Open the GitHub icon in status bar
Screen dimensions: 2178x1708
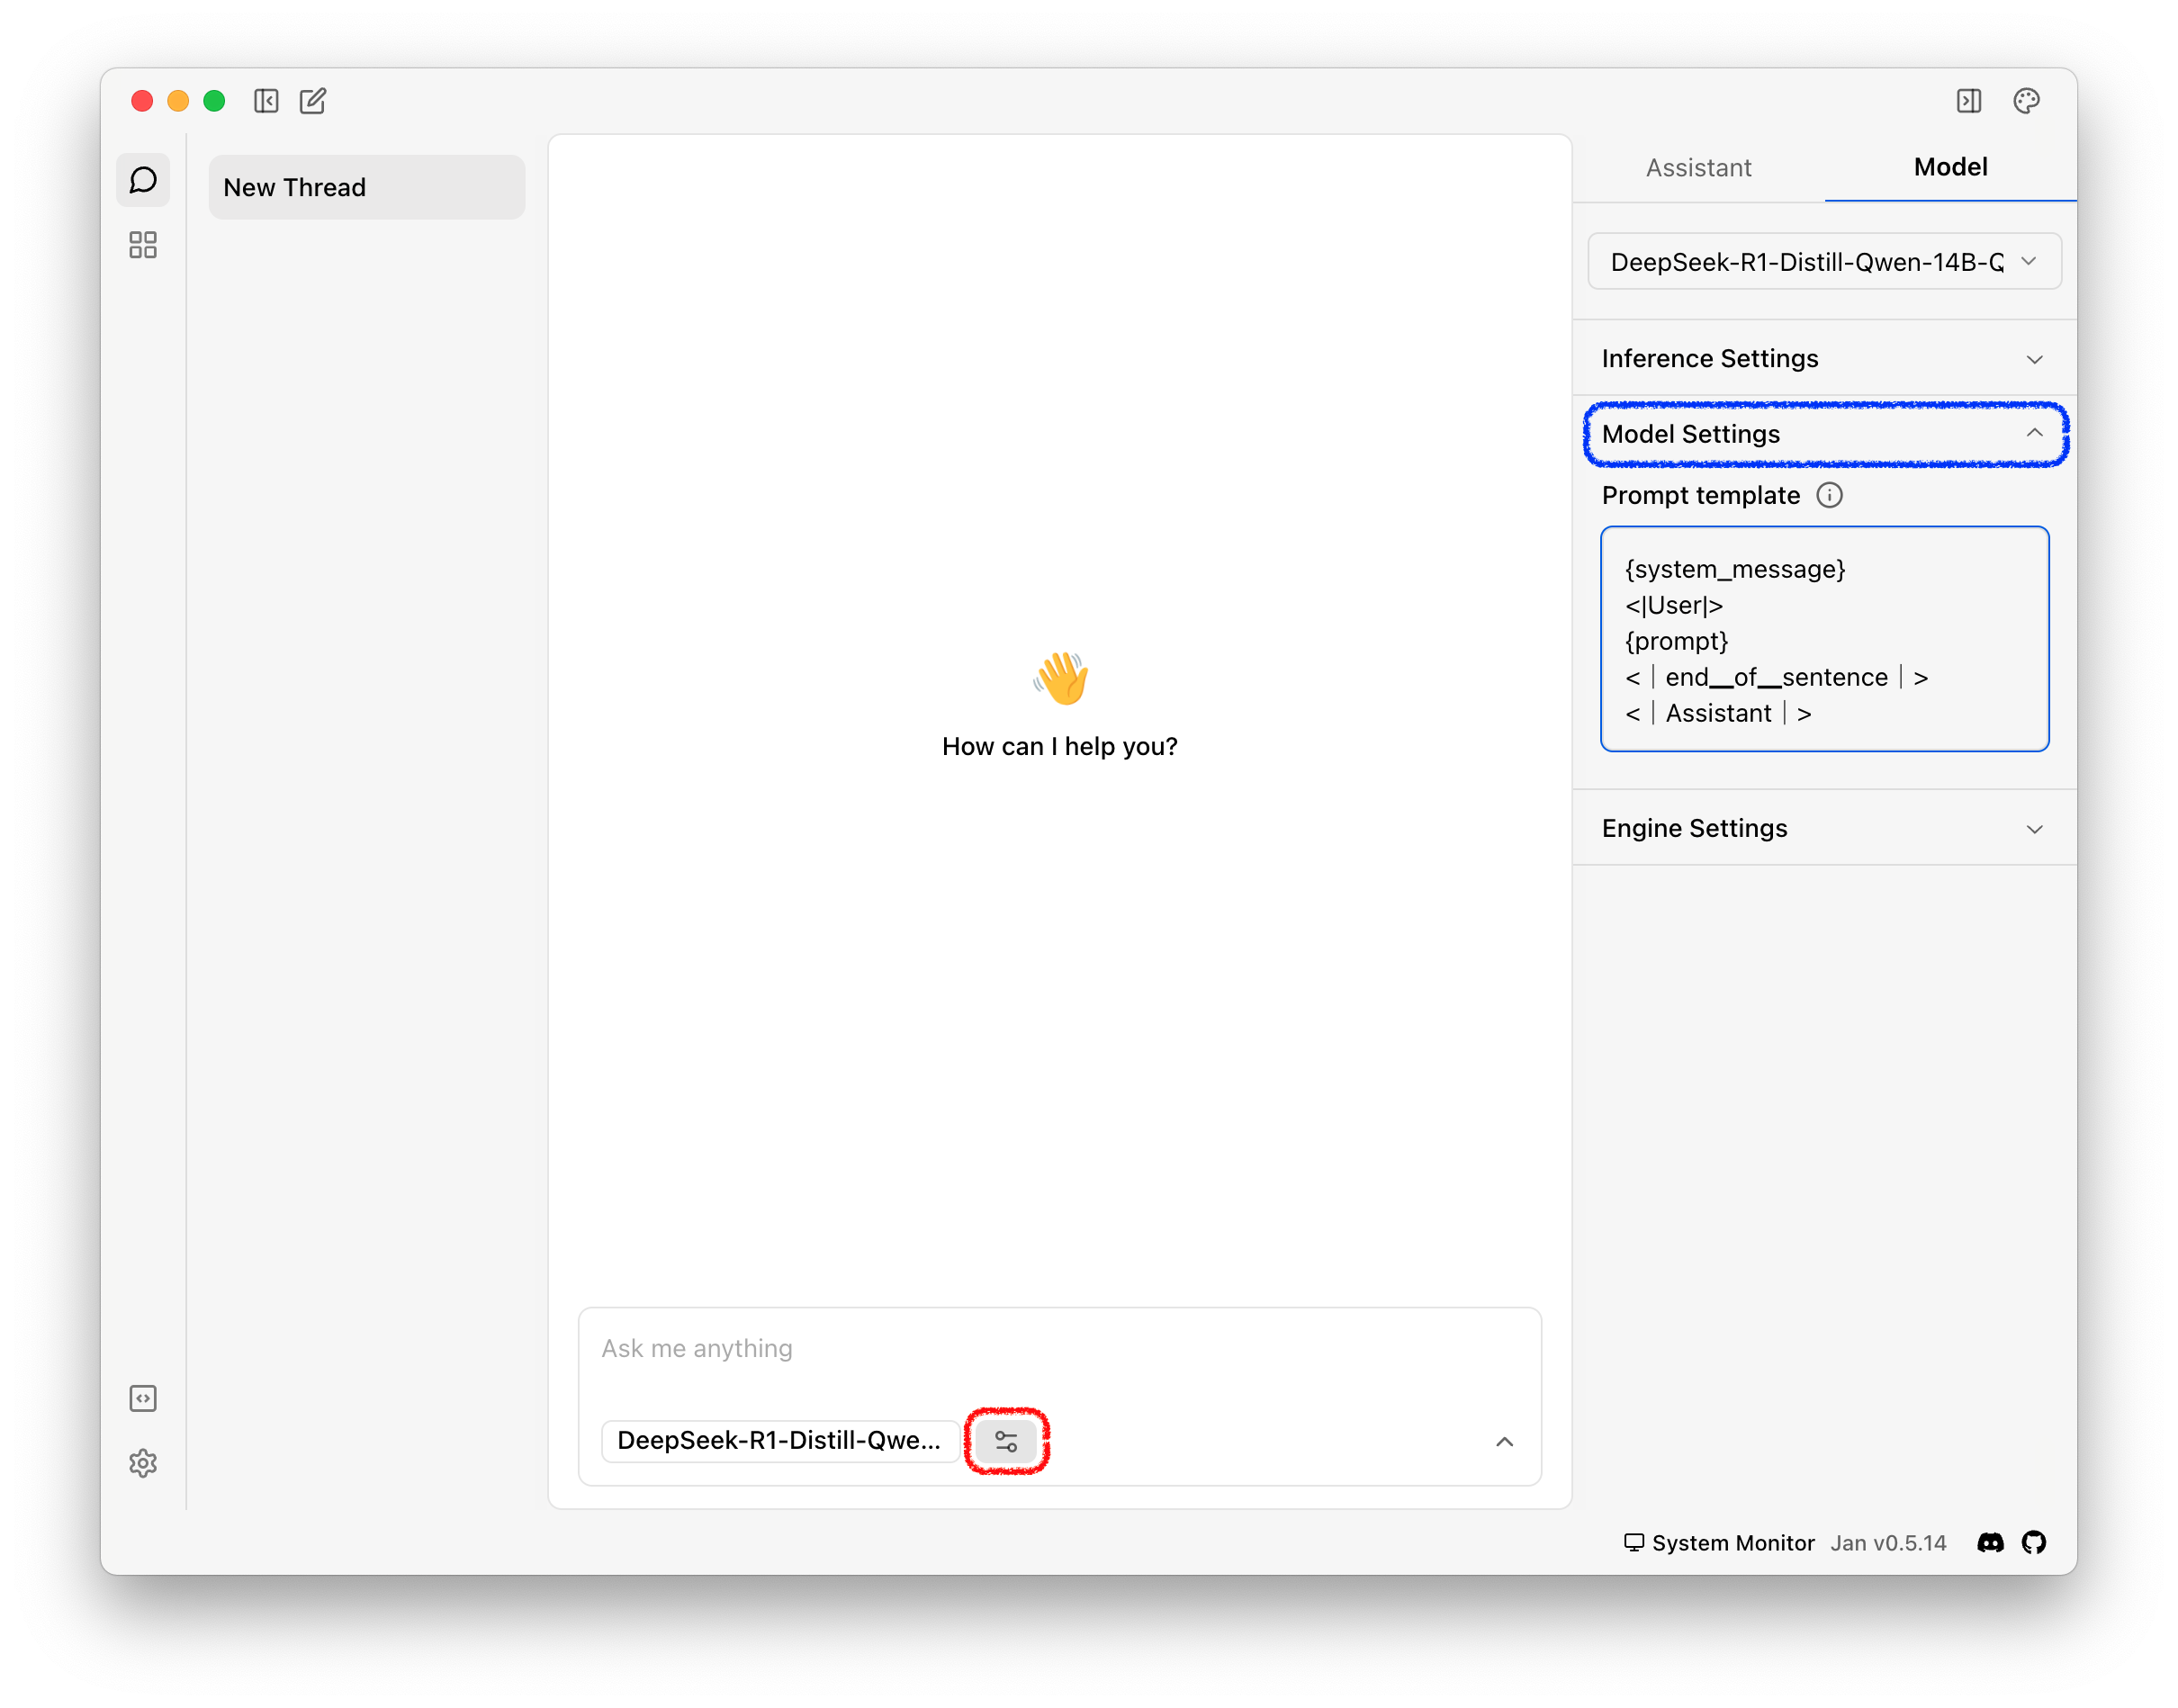pyautogui.click(x=2034, y=1542)
